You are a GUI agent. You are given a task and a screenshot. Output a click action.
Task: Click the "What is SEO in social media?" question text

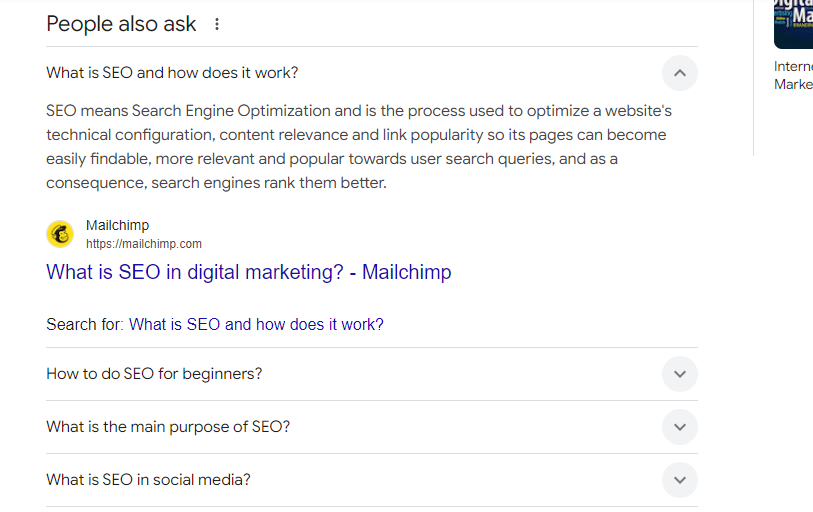148,480
